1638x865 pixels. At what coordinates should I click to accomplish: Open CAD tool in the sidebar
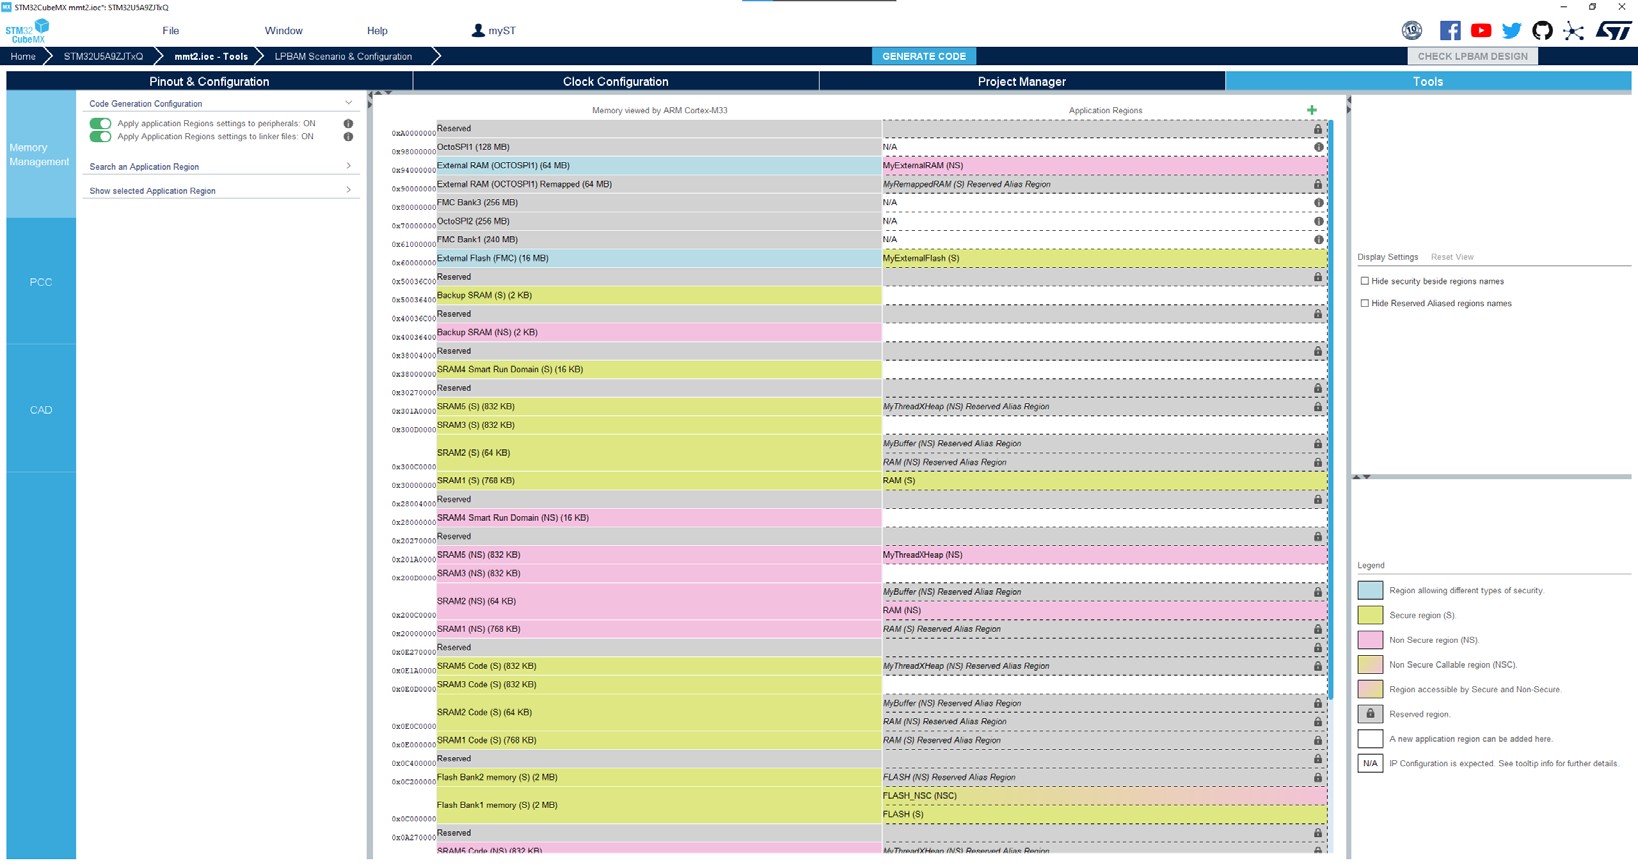point(40,410)
